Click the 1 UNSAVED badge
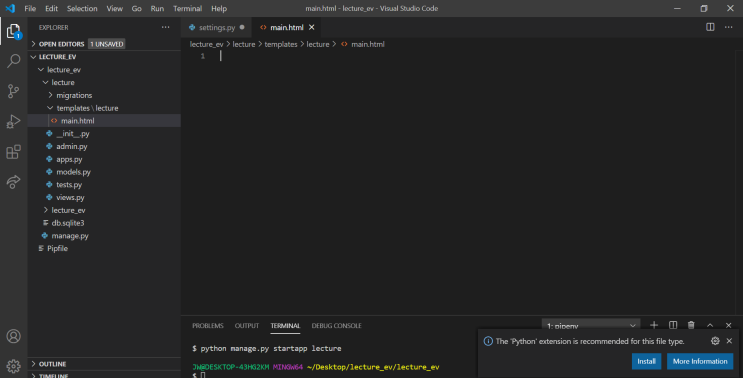Image resolution: width=743 pixels, height=378 pixels. pos(107,44)
